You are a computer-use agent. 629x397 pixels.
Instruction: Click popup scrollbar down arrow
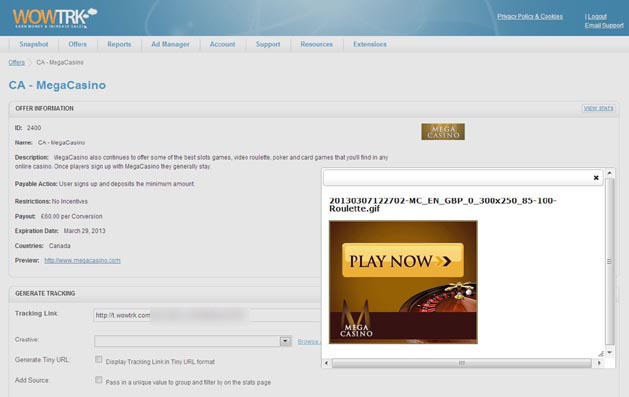(610, 352)
